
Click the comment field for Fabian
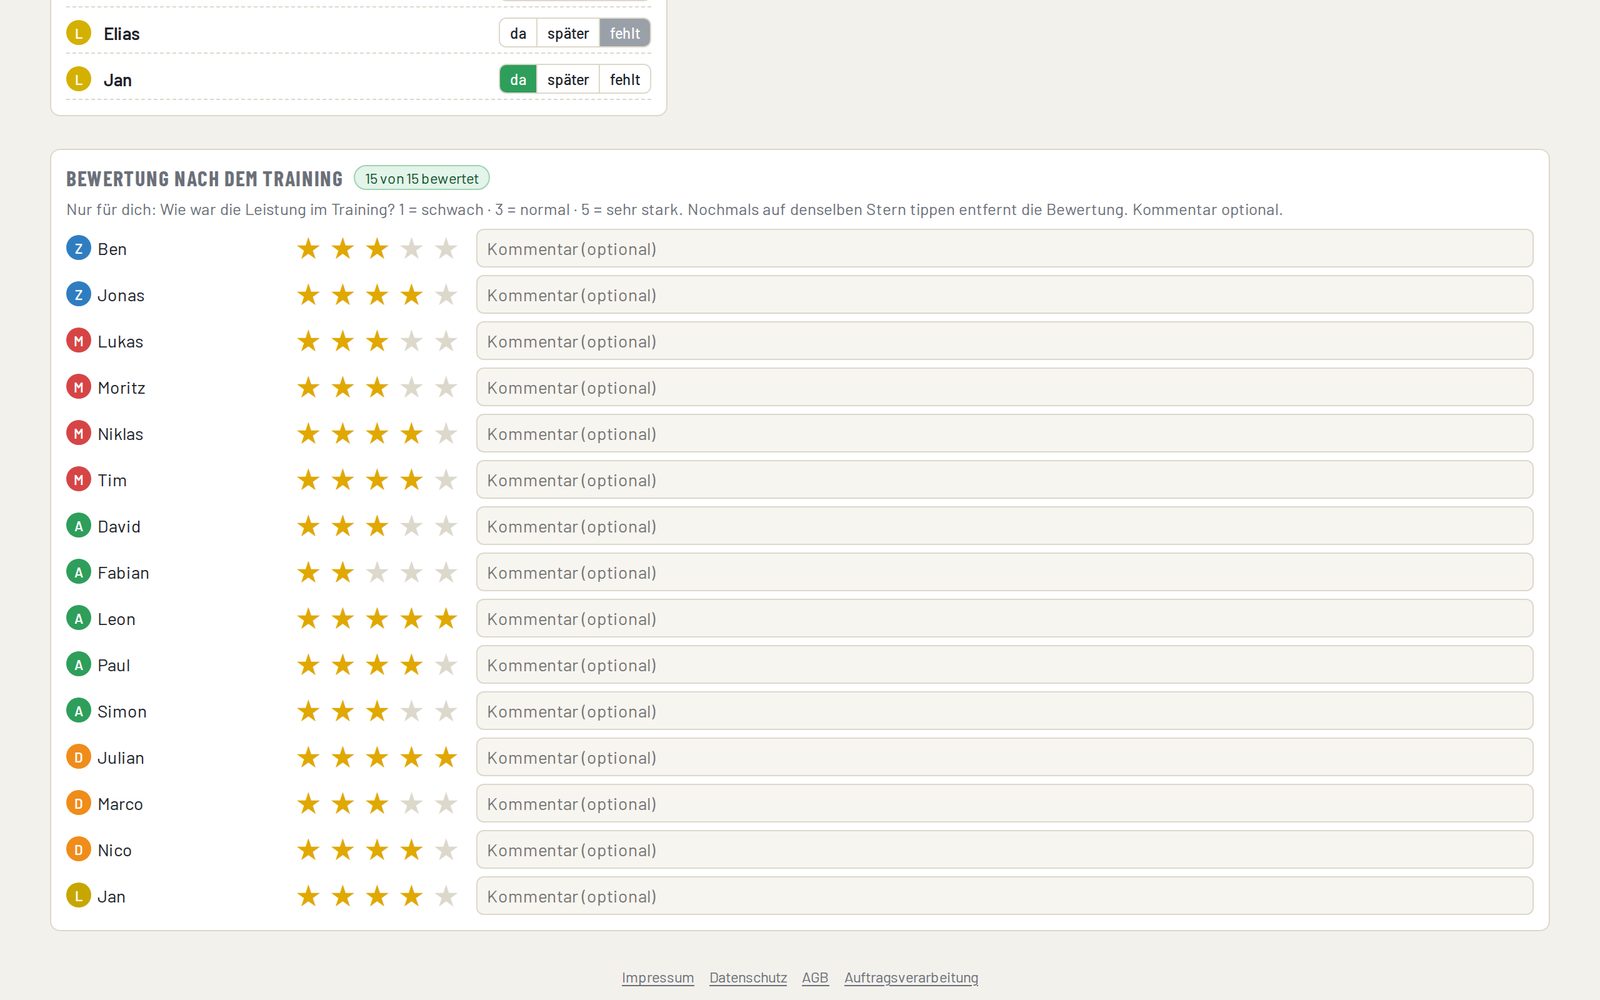1005,573
